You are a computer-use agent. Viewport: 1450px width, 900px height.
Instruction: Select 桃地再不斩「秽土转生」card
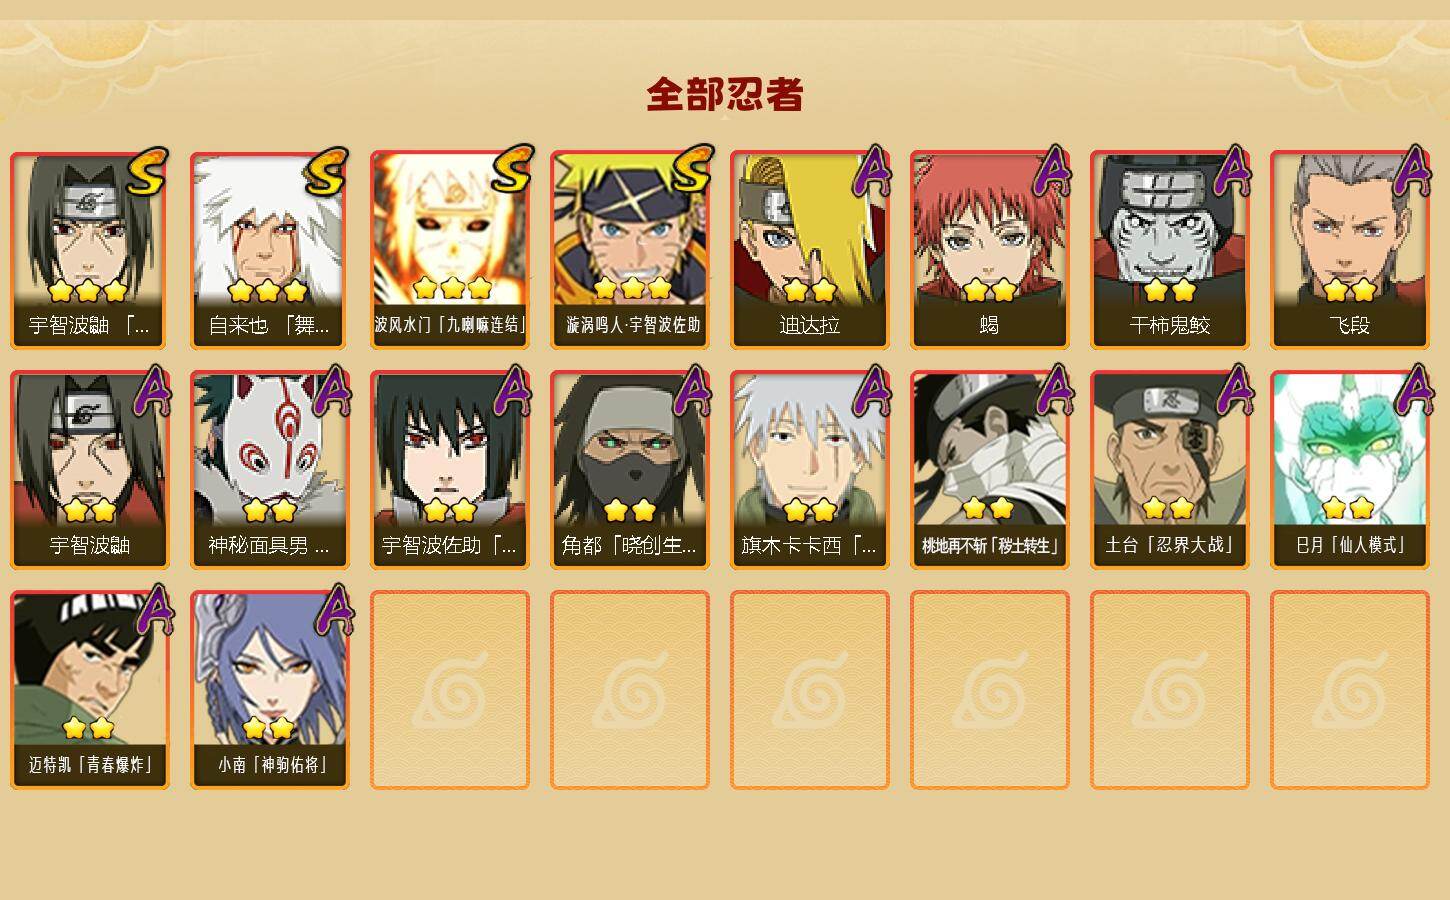click(990, 470)
